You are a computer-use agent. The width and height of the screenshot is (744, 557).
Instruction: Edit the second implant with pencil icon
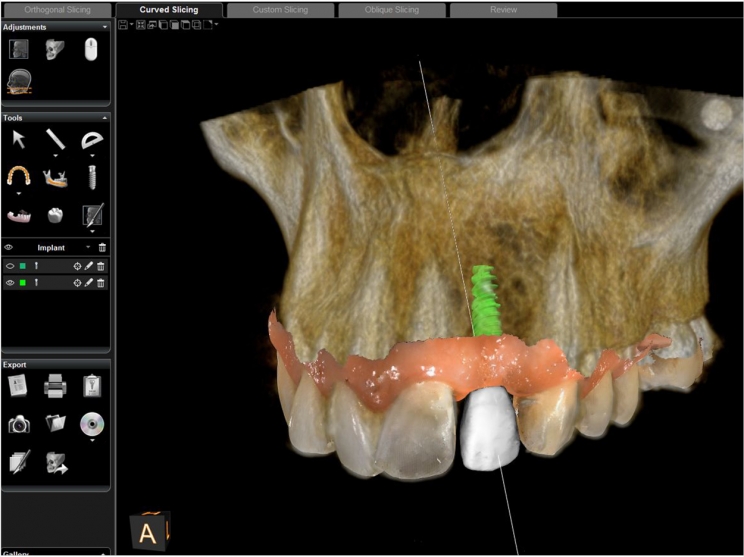[x=89, y=283]
